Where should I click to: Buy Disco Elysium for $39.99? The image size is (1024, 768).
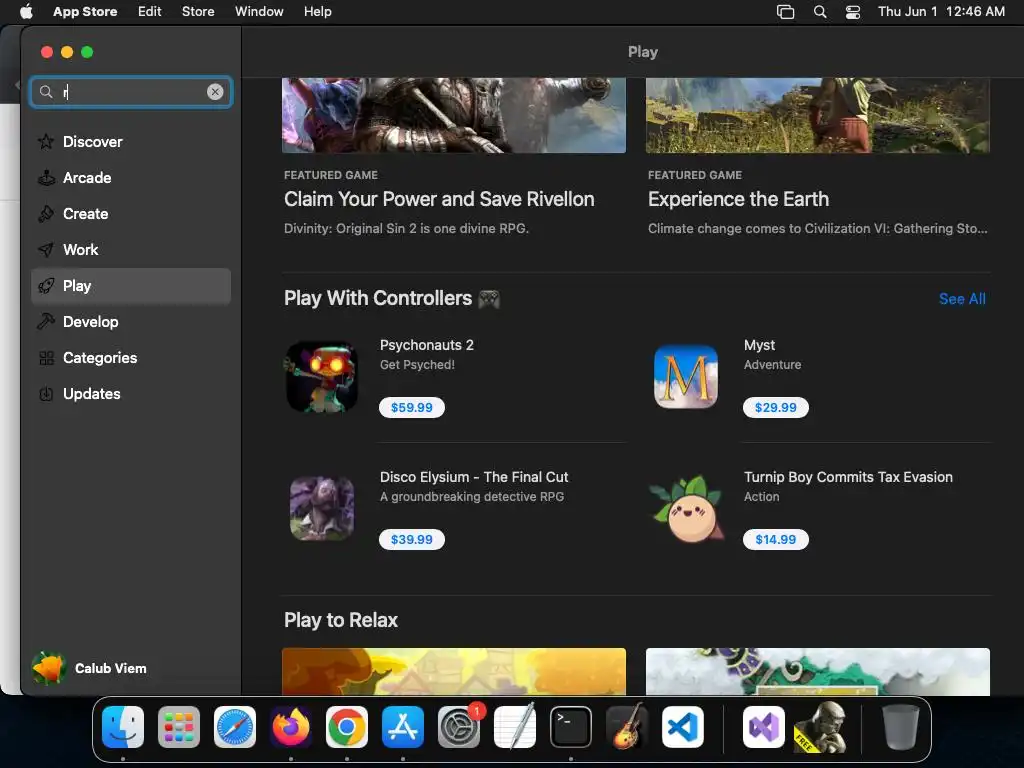[411, 539]
